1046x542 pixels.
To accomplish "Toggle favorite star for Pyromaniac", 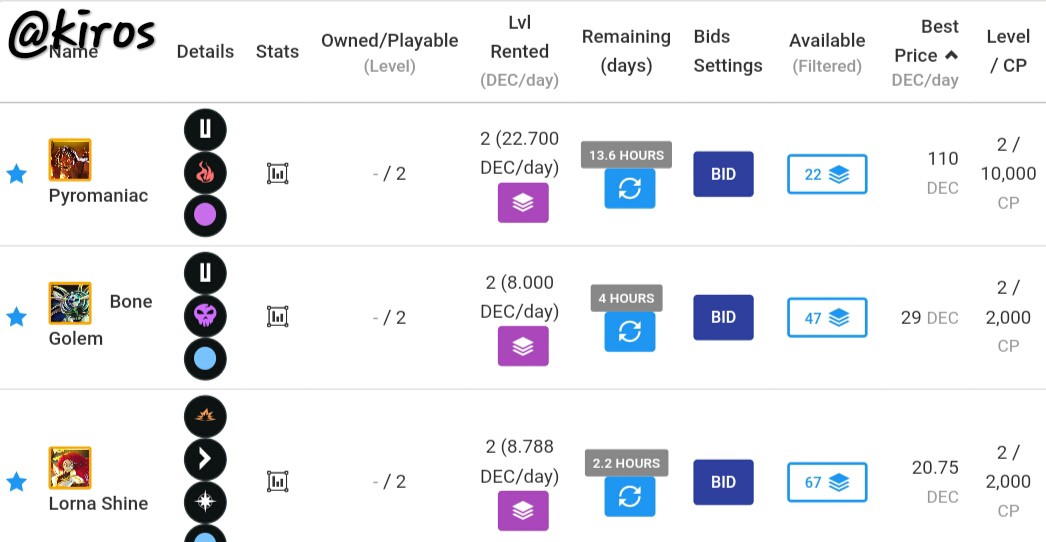I will tap(16, 174).
